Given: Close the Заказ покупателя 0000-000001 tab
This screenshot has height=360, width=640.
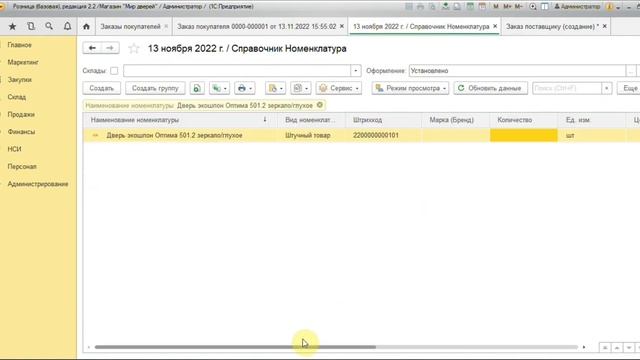Looking at the screenshot, I should [x=342, y=27].
